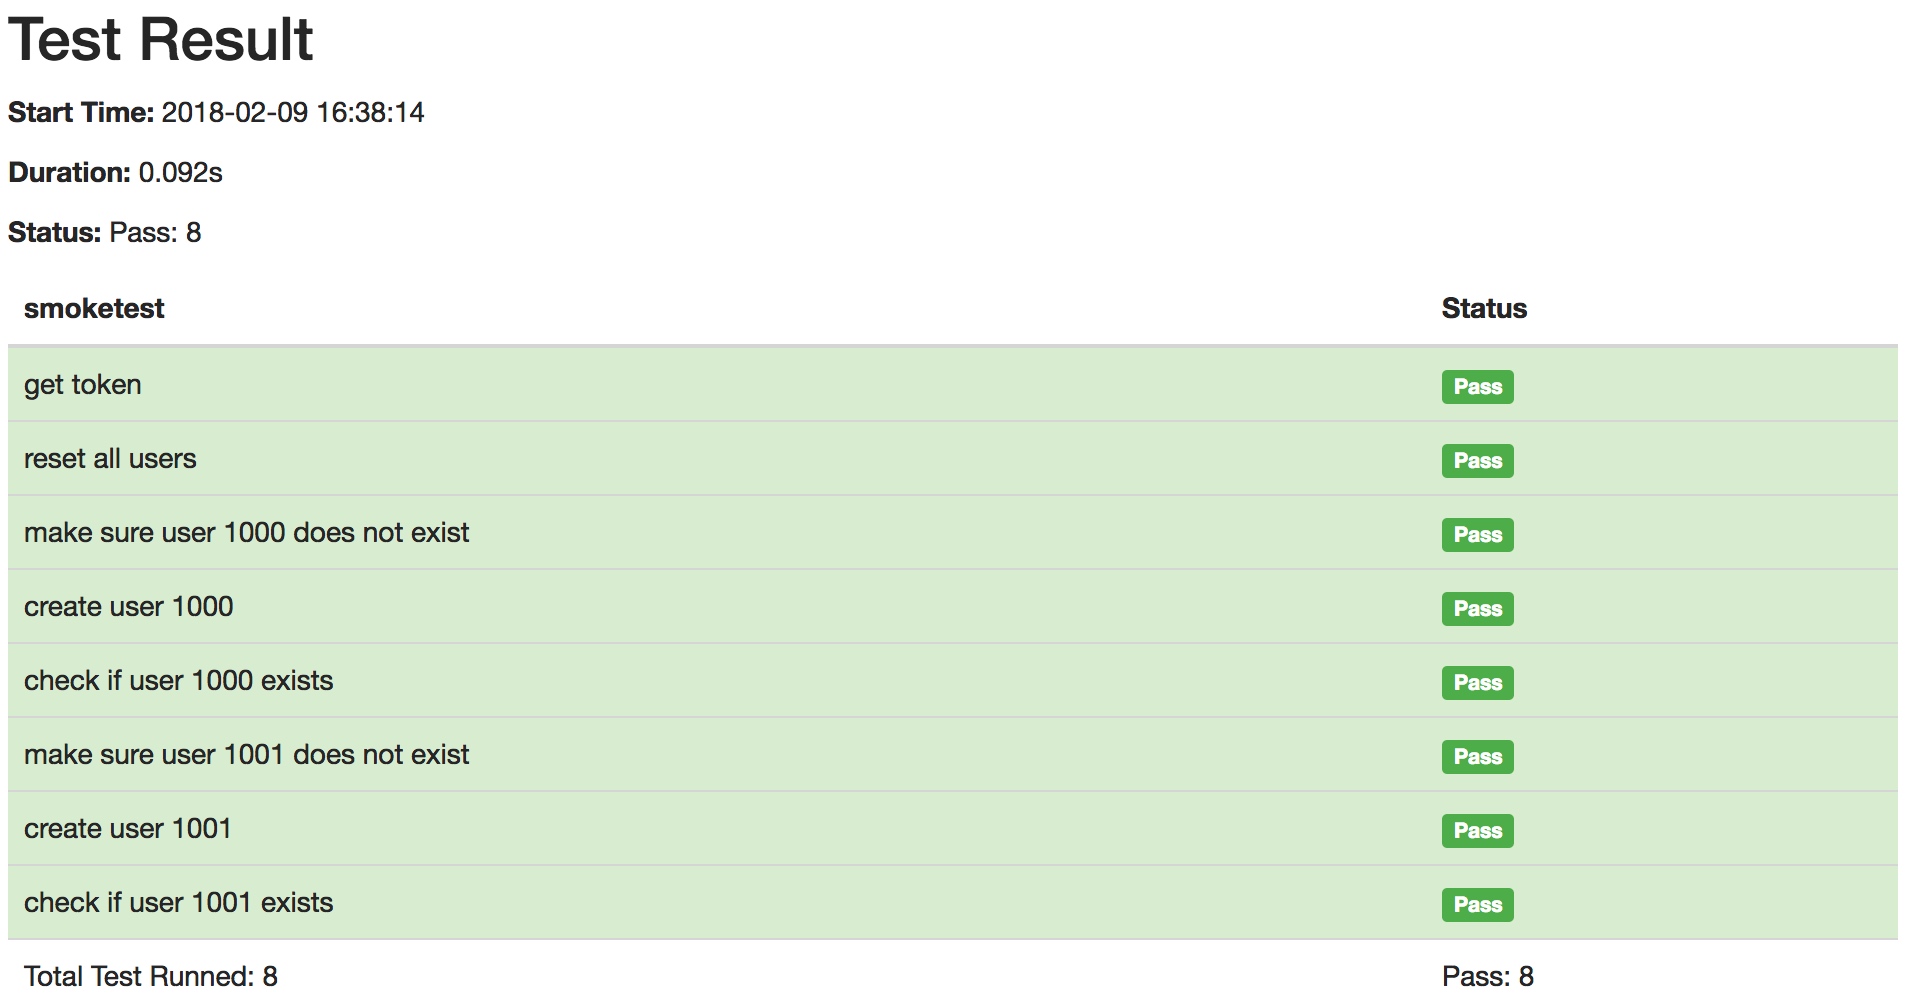The width and height of the screenshot is (1906, 1002).
Task: Click the Pass badge for get token
Action: (x=1477, y=387)
